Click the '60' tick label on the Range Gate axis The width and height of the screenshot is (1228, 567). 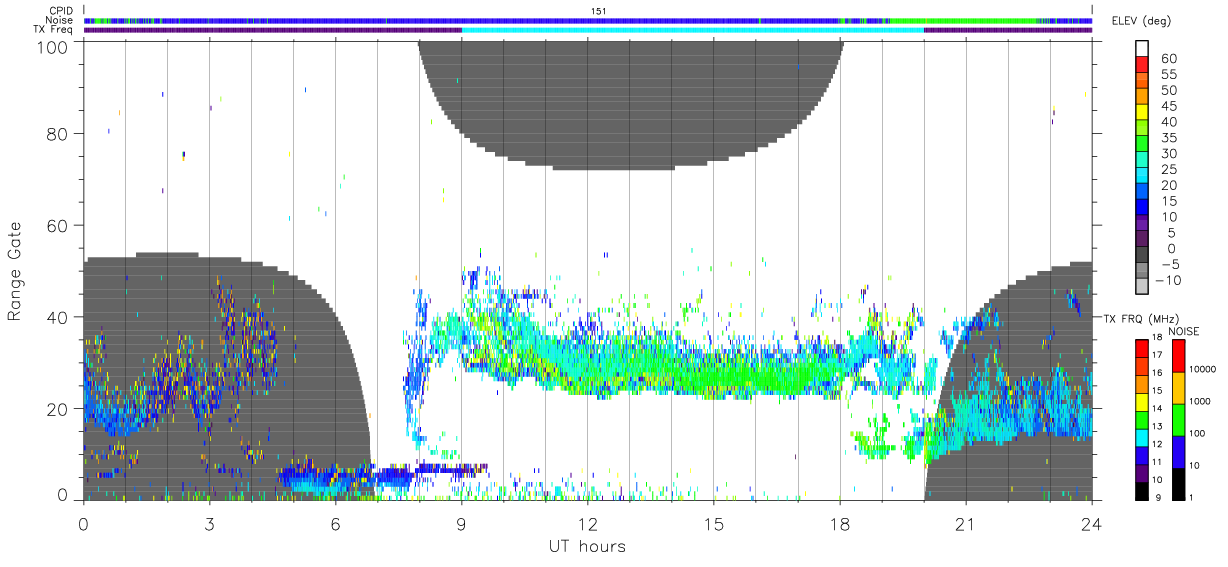point(59,226)
